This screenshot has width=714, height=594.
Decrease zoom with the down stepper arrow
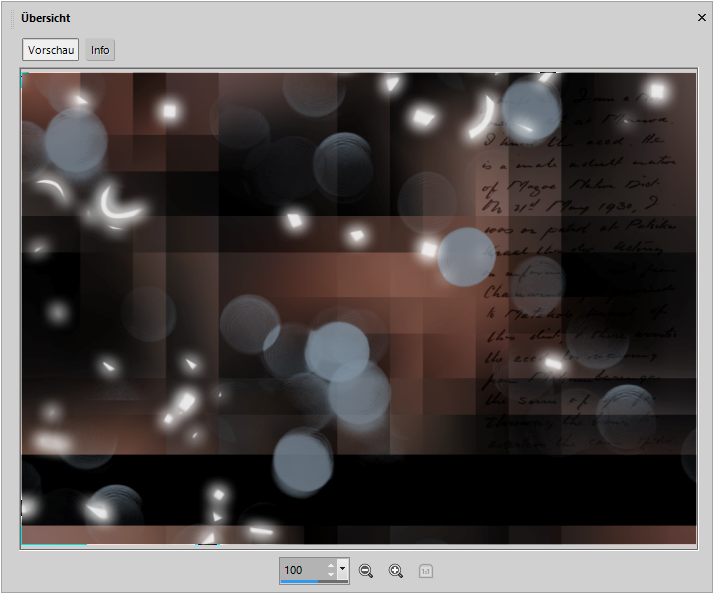pyautogui.click(x=331, y=574)
